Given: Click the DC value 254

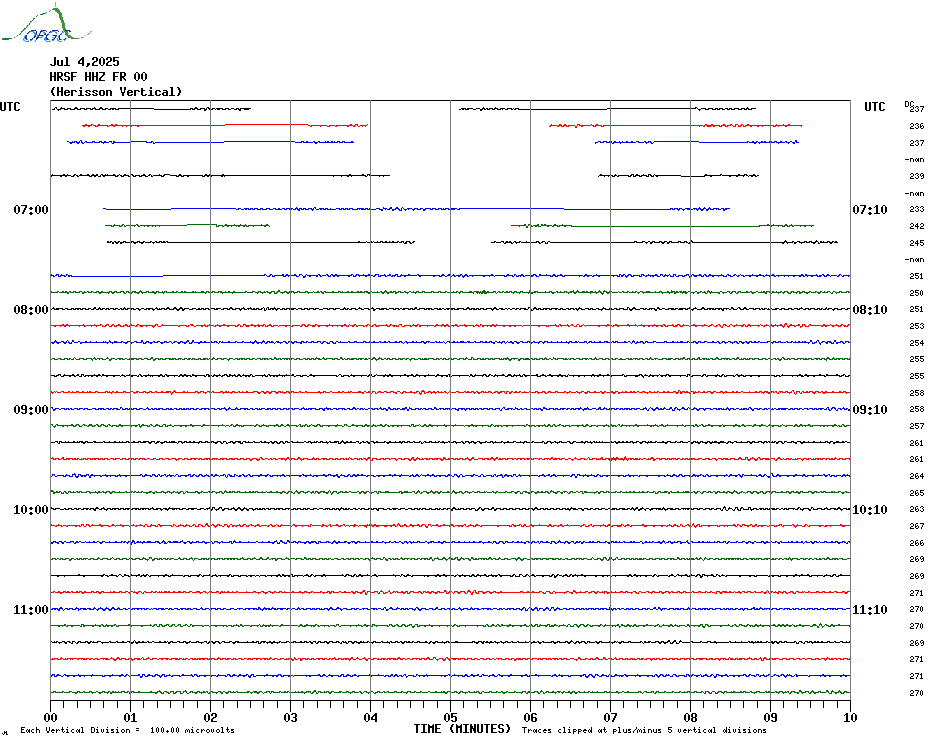Looking at the screenshot, I should [917, 343].
